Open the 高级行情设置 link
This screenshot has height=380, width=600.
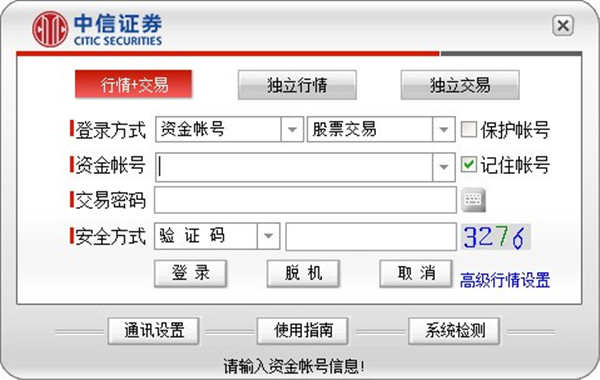click(505, 280)
